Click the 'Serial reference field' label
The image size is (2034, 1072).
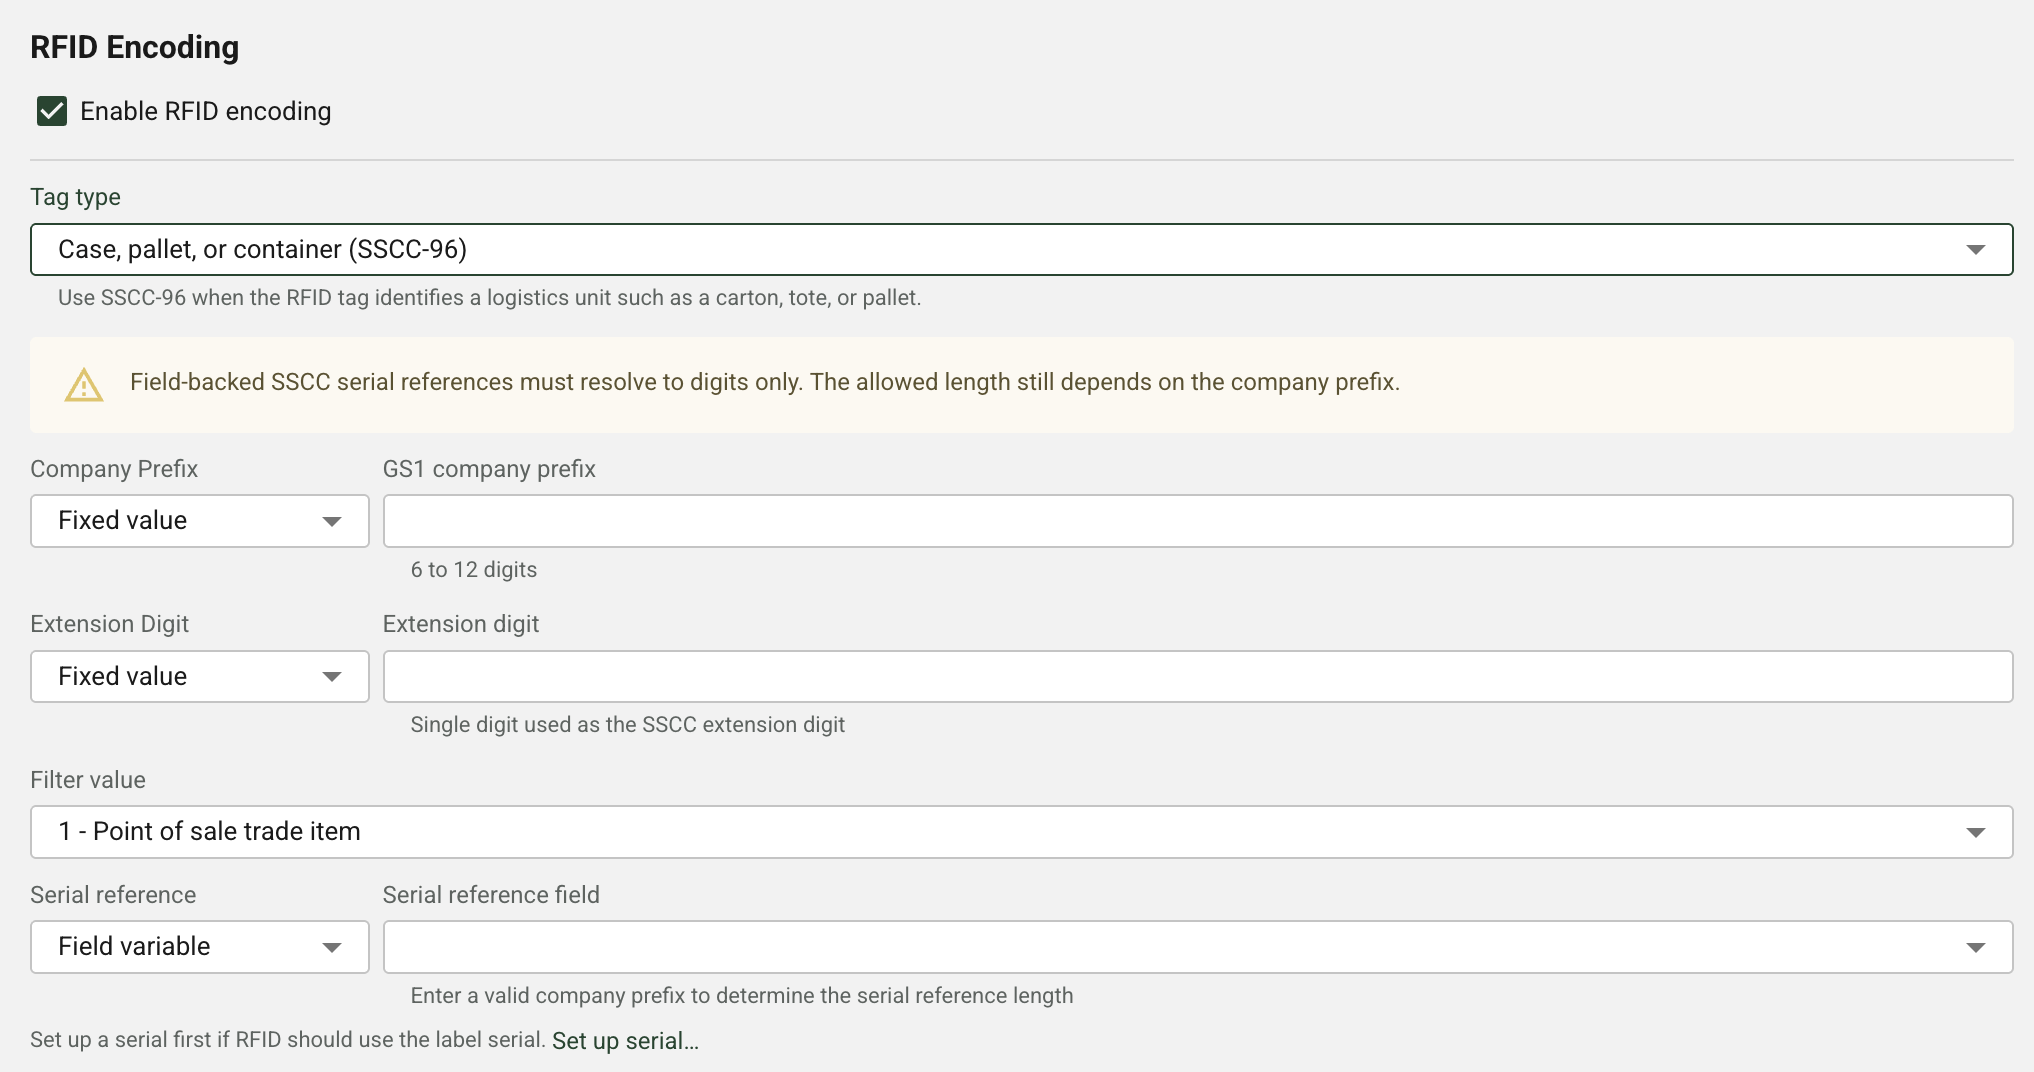(491, 895)
